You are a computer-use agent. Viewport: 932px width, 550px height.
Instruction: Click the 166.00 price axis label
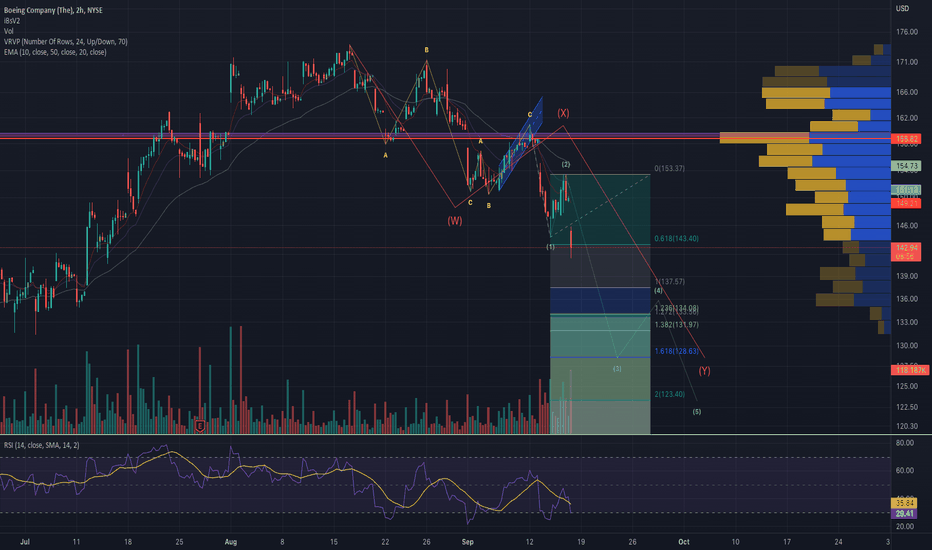(906, 92)
